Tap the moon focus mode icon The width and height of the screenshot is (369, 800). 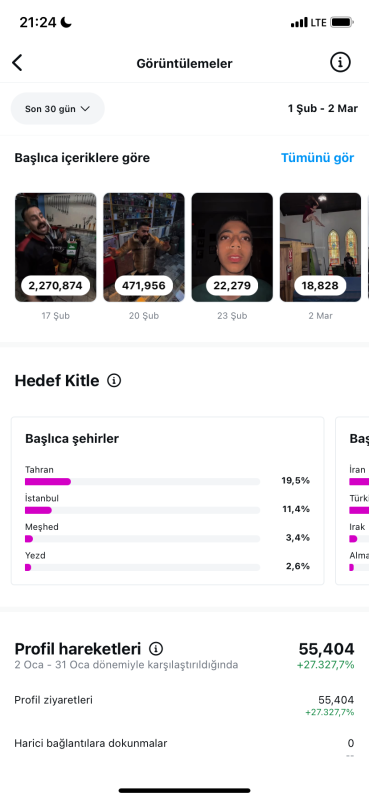pyautogui.click(x=66, y=22)
